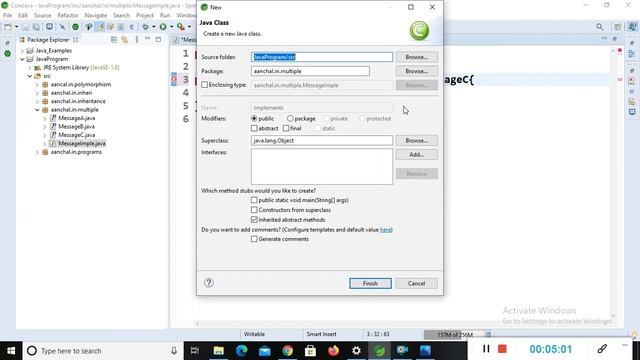The width and height of the screenshot is (640, 360).
Task: Open the Open Perspective icon
Action: 618,27
